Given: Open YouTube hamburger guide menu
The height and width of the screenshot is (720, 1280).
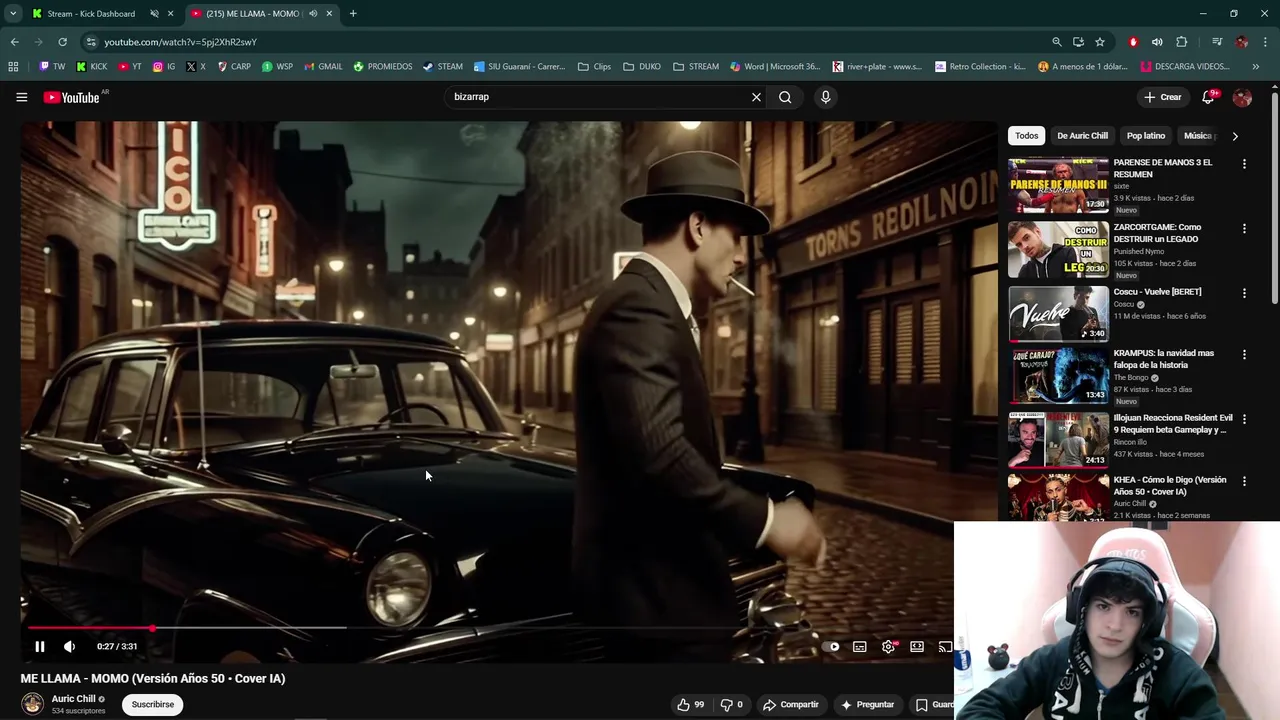Looking at the screenshot, I should coord(21,97).
